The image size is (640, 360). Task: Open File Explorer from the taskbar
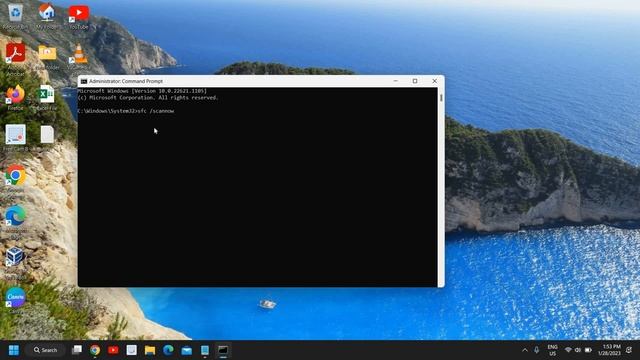[150, 350]
